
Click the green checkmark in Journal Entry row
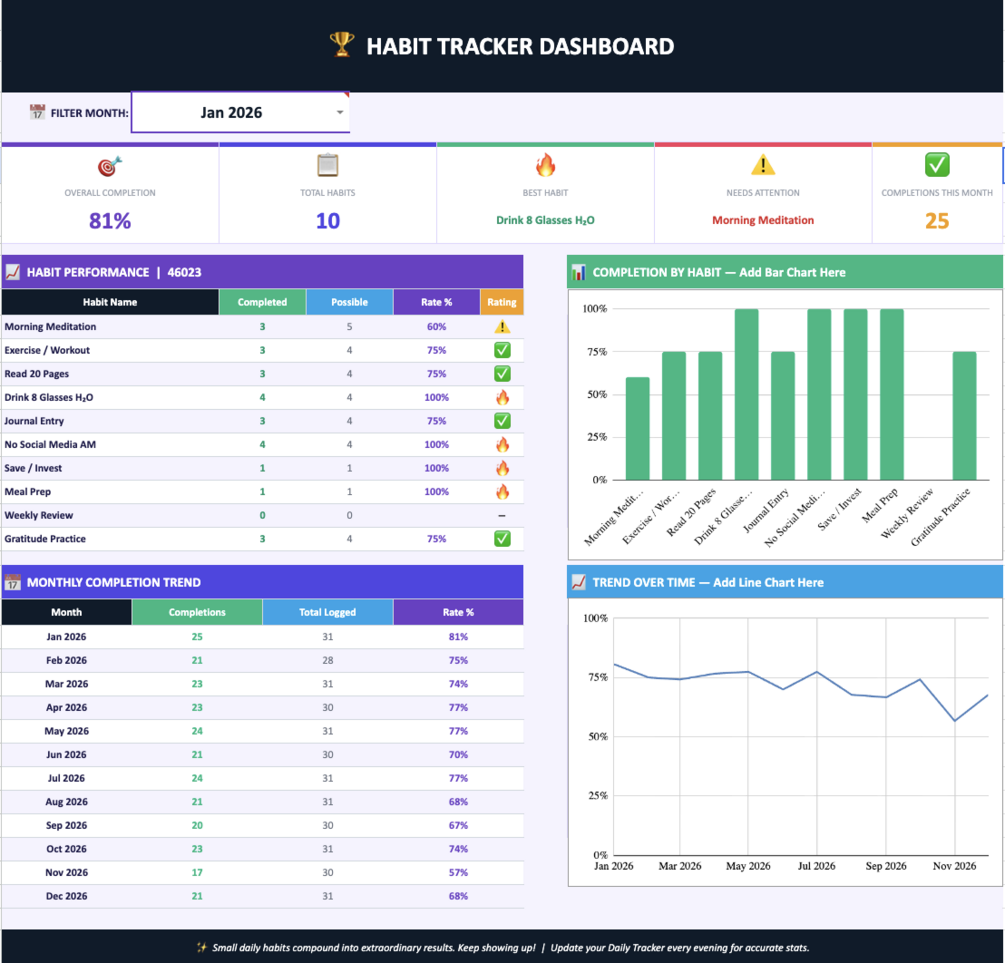[502, 421]
